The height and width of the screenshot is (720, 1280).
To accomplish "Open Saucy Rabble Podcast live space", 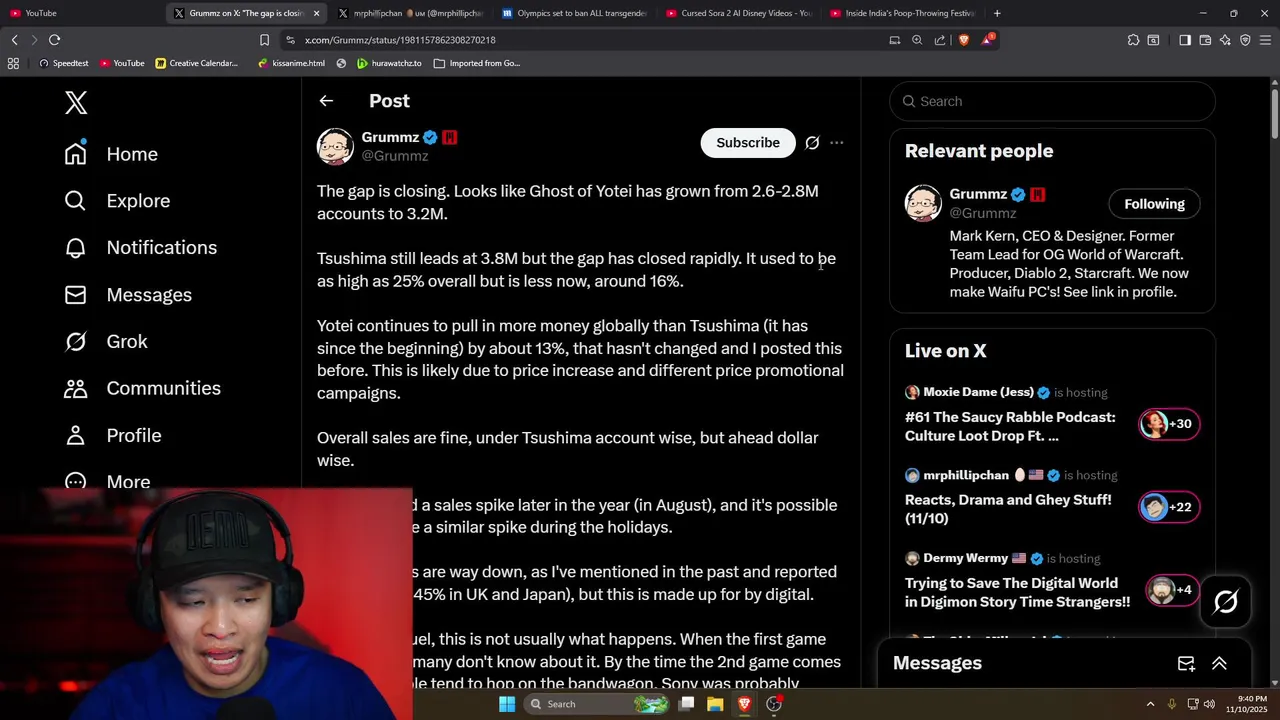I will pos(1010,426).
